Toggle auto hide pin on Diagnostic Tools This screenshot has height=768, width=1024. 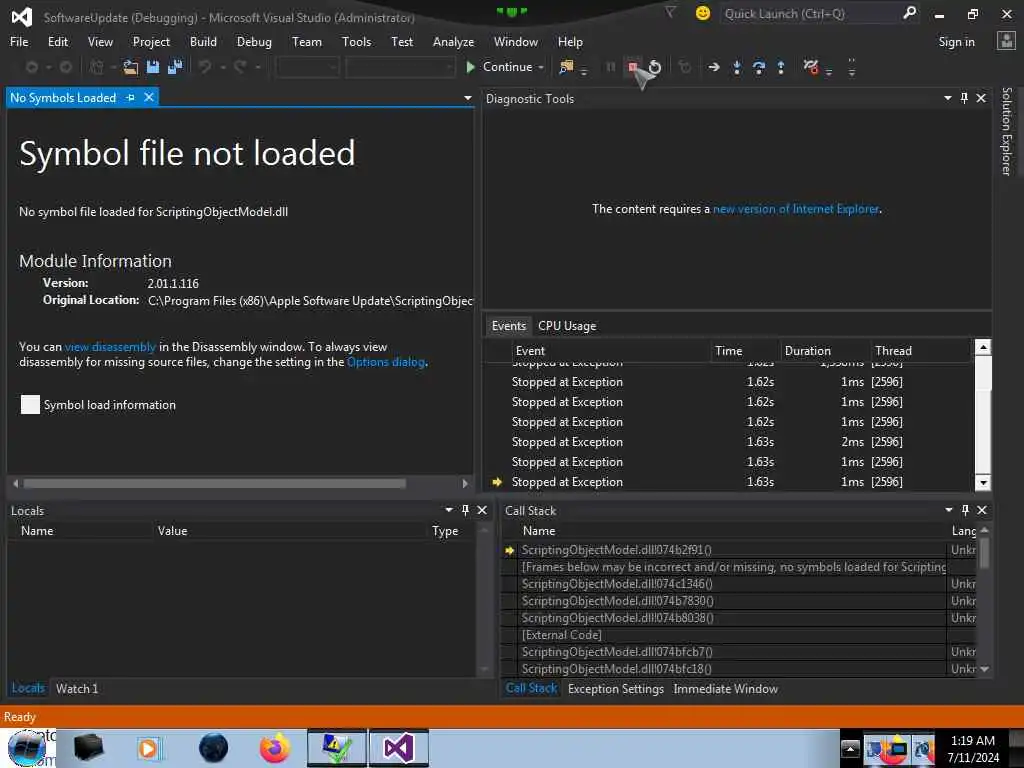click(964, 98)
